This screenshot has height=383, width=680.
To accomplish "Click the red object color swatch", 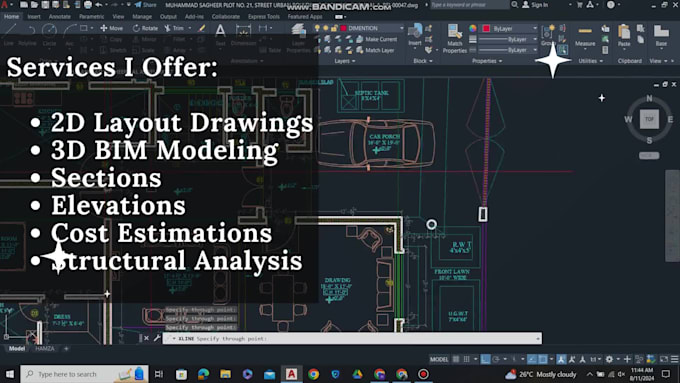I will click(x=486, y=28).
